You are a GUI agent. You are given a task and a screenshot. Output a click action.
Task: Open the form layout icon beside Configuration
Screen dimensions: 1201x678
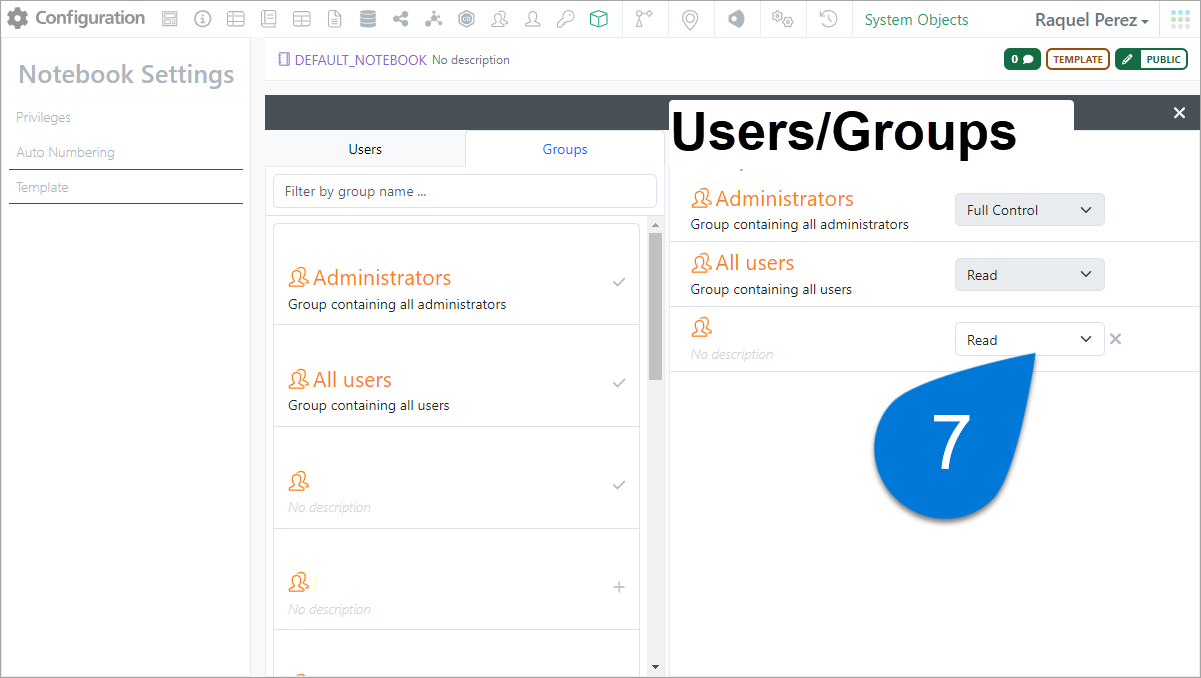pyautogui.click(x=170, y=19)
